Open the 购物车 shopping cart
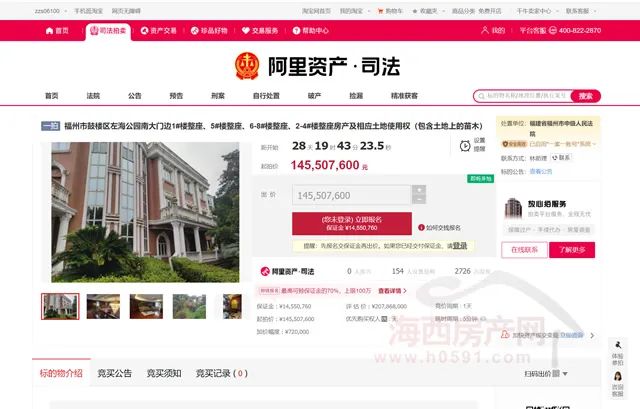640x409 pixels. (x=390, y=11)
